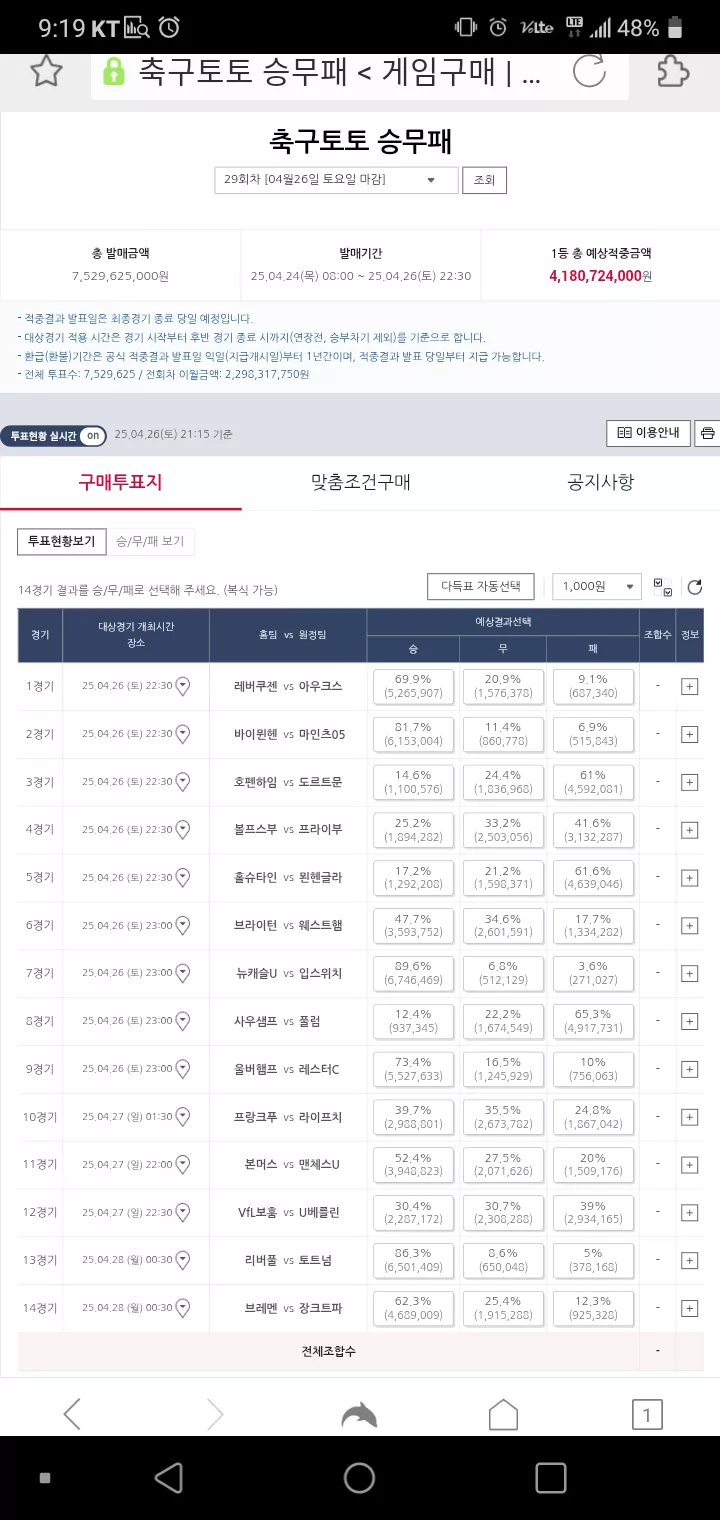
Task: Click the 조회 button
Action: tap(484, 180)
